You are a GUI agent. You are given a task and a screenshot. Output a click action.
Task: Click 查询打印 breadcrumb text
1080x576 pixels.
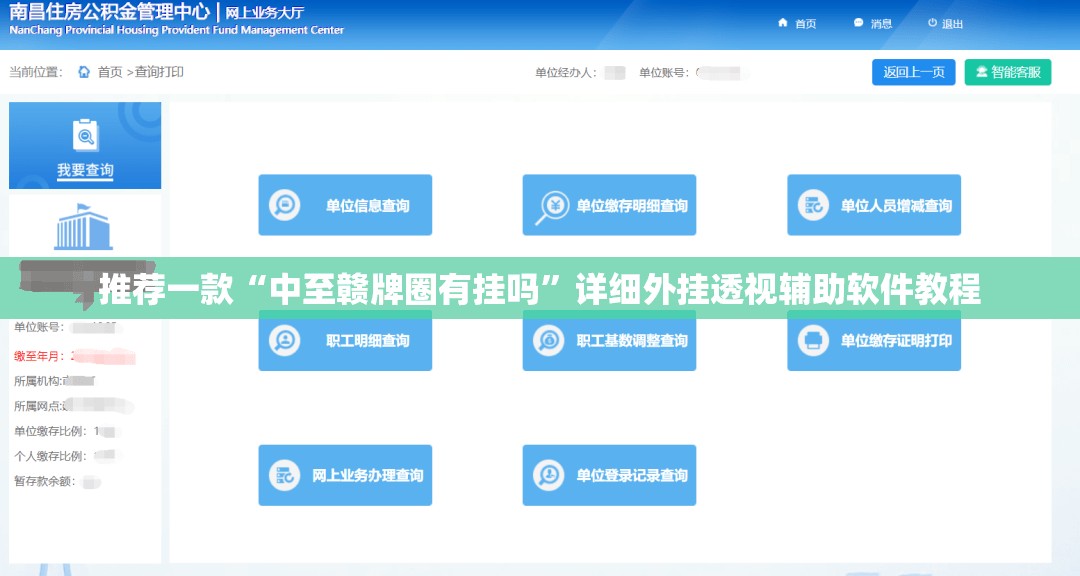tap(159, 72)
